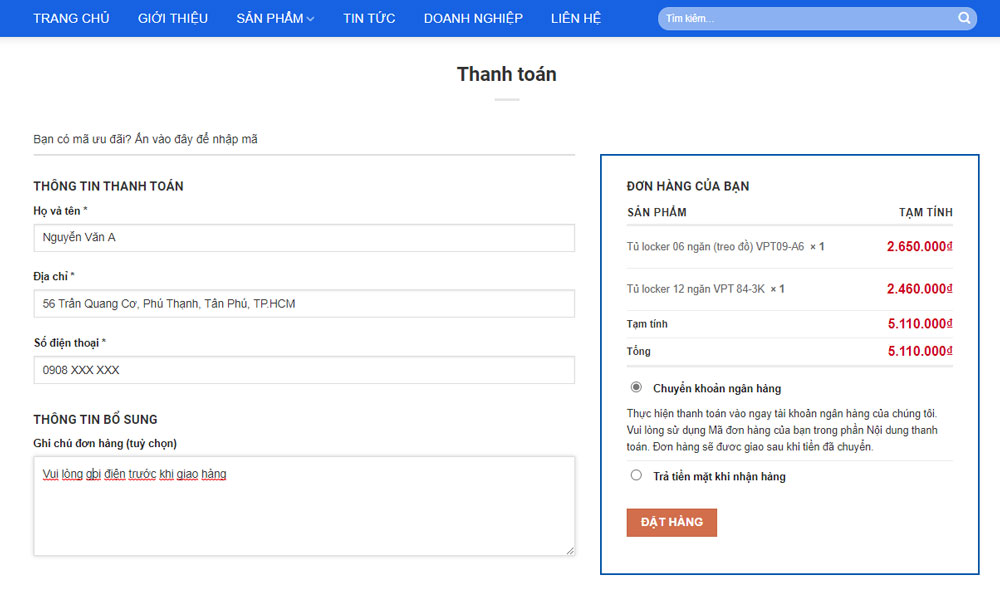Open the TRANG CHỦ menu item

pos(71,18)
